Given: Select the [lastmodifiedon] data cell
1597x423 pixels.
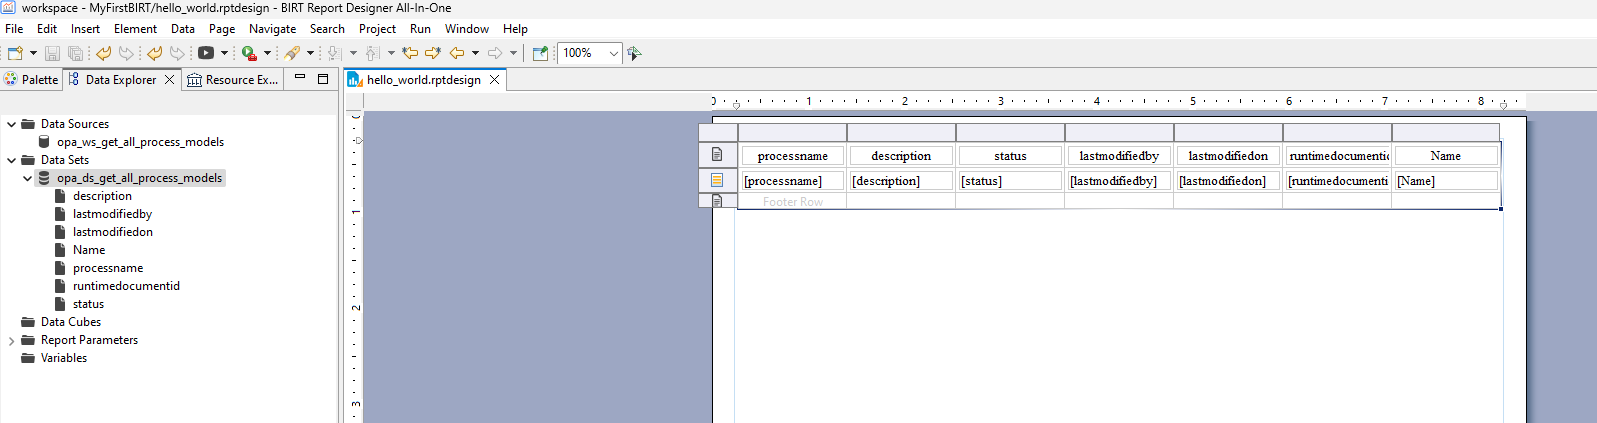Looking at the screenshot, I should point(1228,181).
